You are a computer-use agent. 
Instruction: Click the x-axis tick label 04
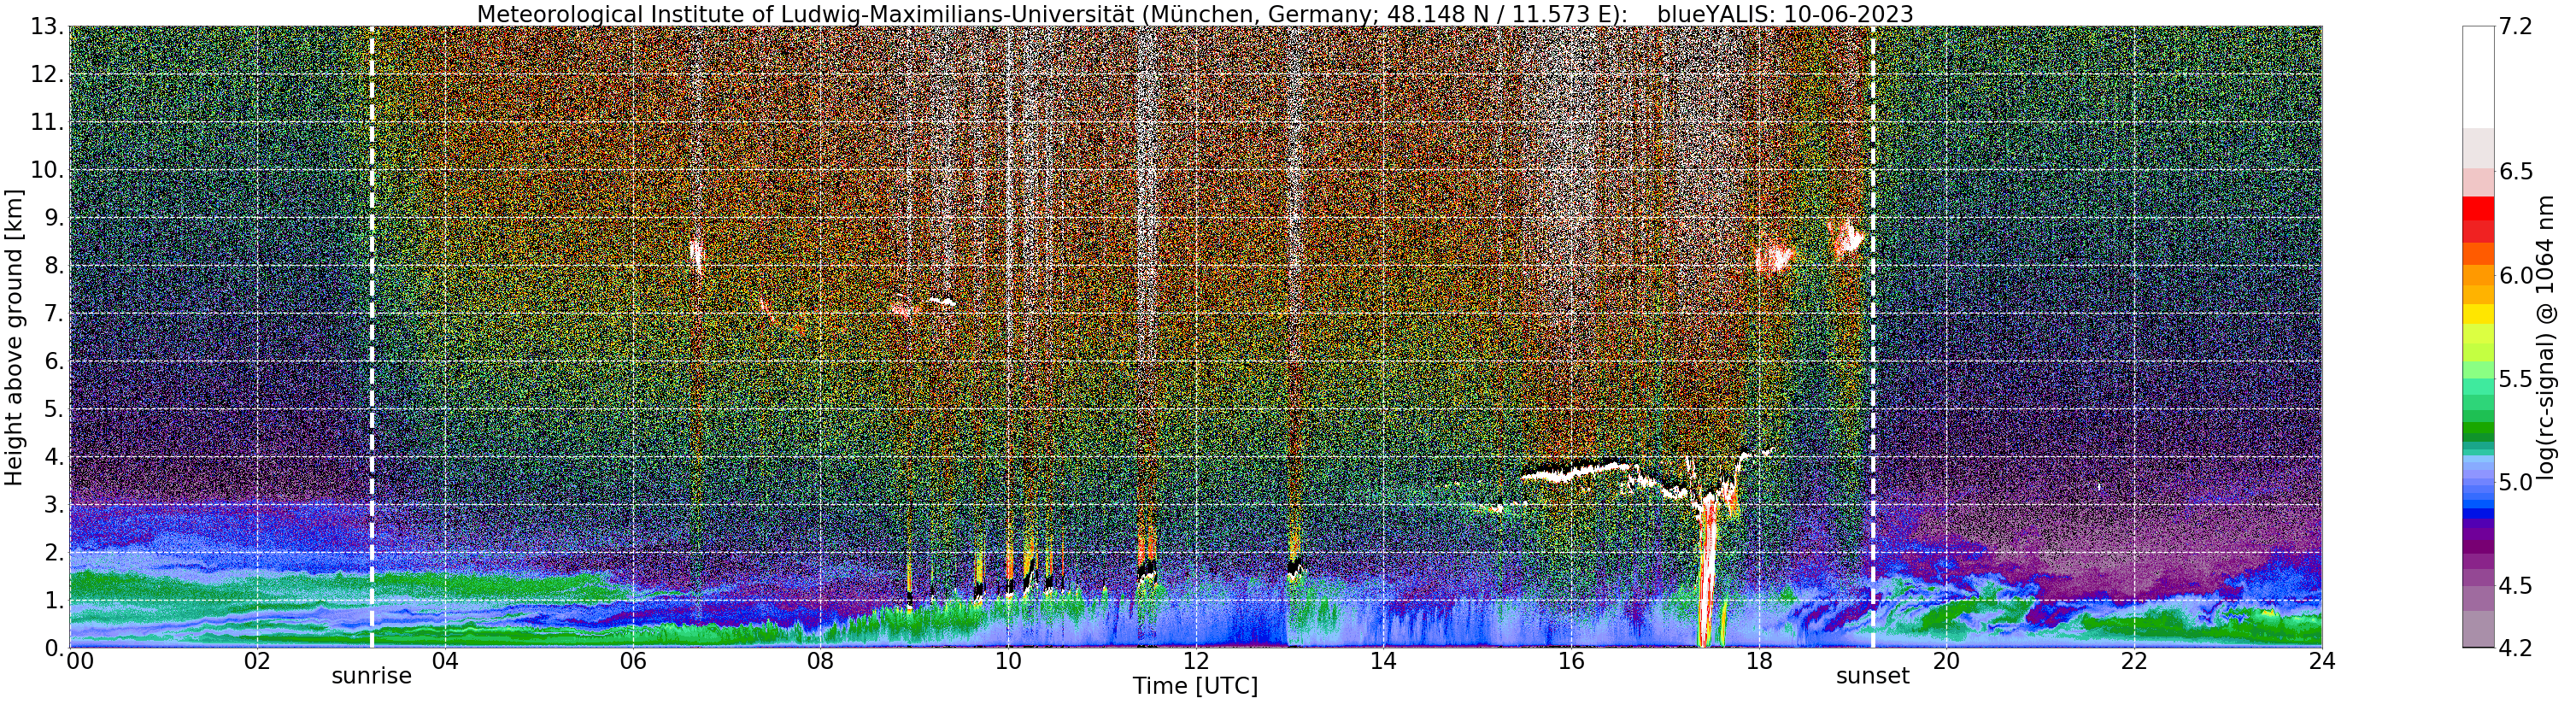coord(445,661)
